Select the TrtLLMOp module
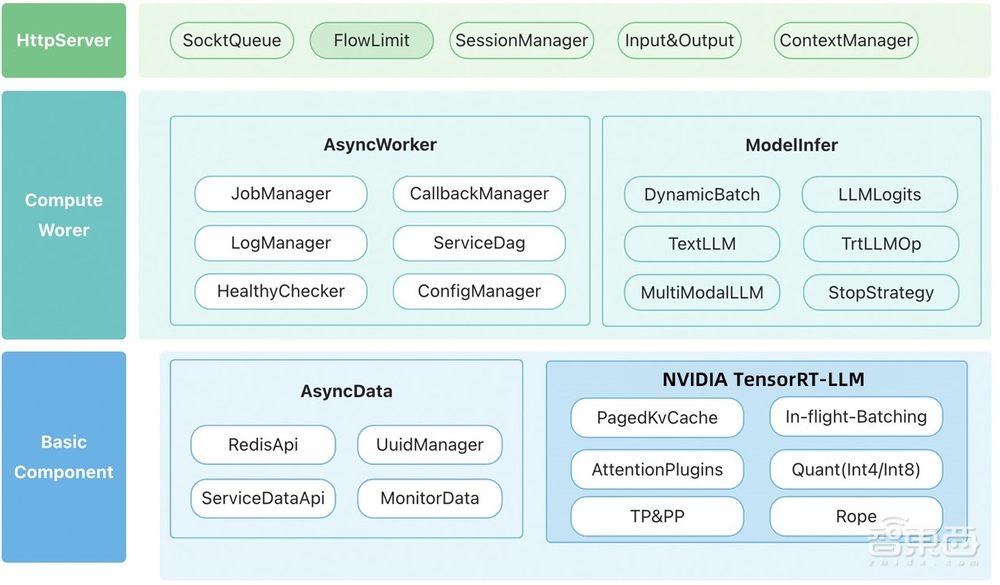This screenshot has width=1000, height=585. tap(880, 243)
